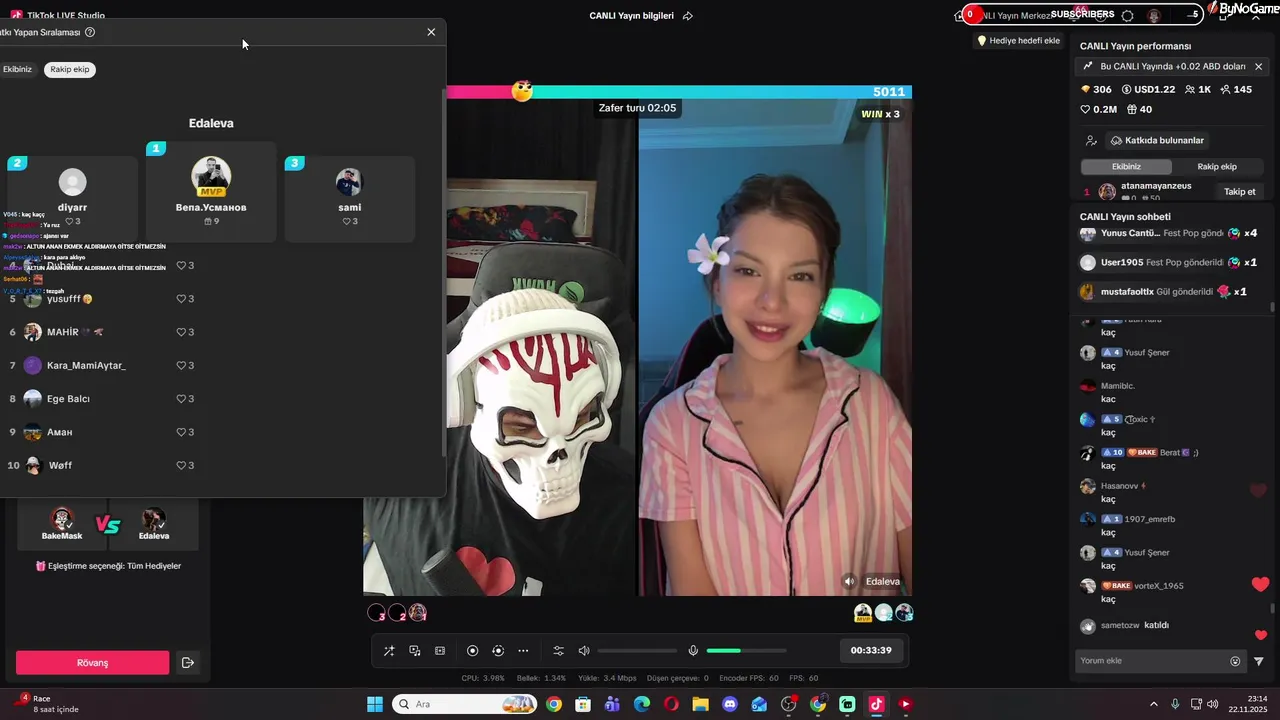Screen dimensions: 1280x720
Task: Select third place card sami
Action: [349, 199]
